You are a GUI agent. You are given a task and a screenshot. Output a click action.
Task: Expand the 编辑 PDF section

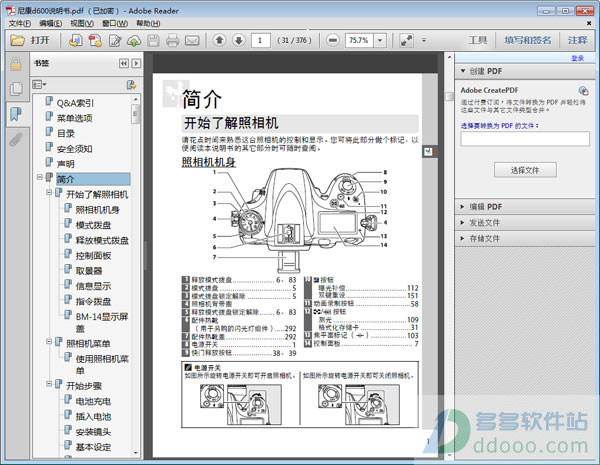point(462,207)
